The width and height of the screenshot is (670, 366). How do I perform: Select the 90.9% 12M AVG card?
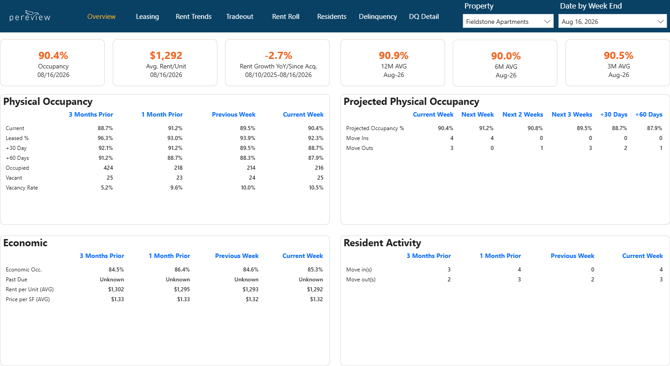(393, 63)
